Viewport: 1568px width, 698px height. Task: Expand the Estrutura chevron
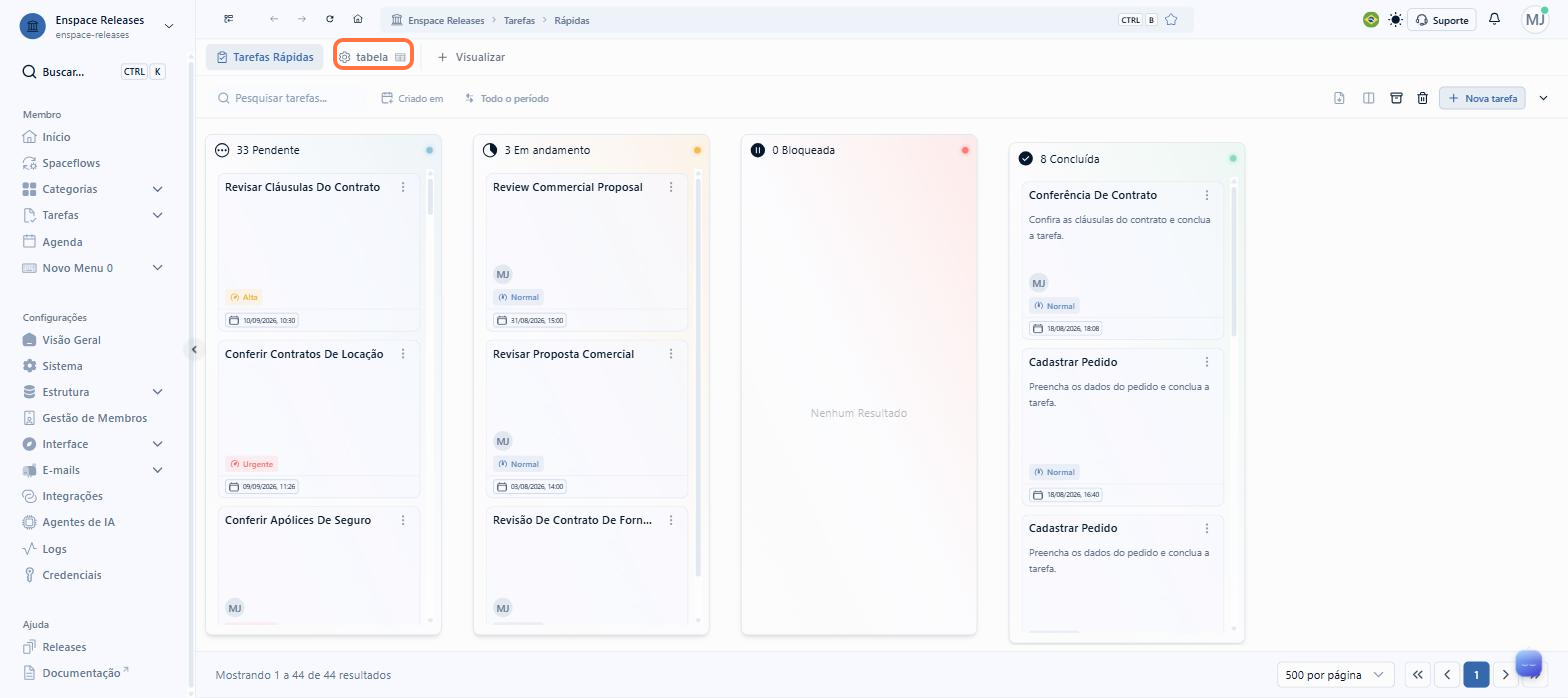click(x=157, y=392)
